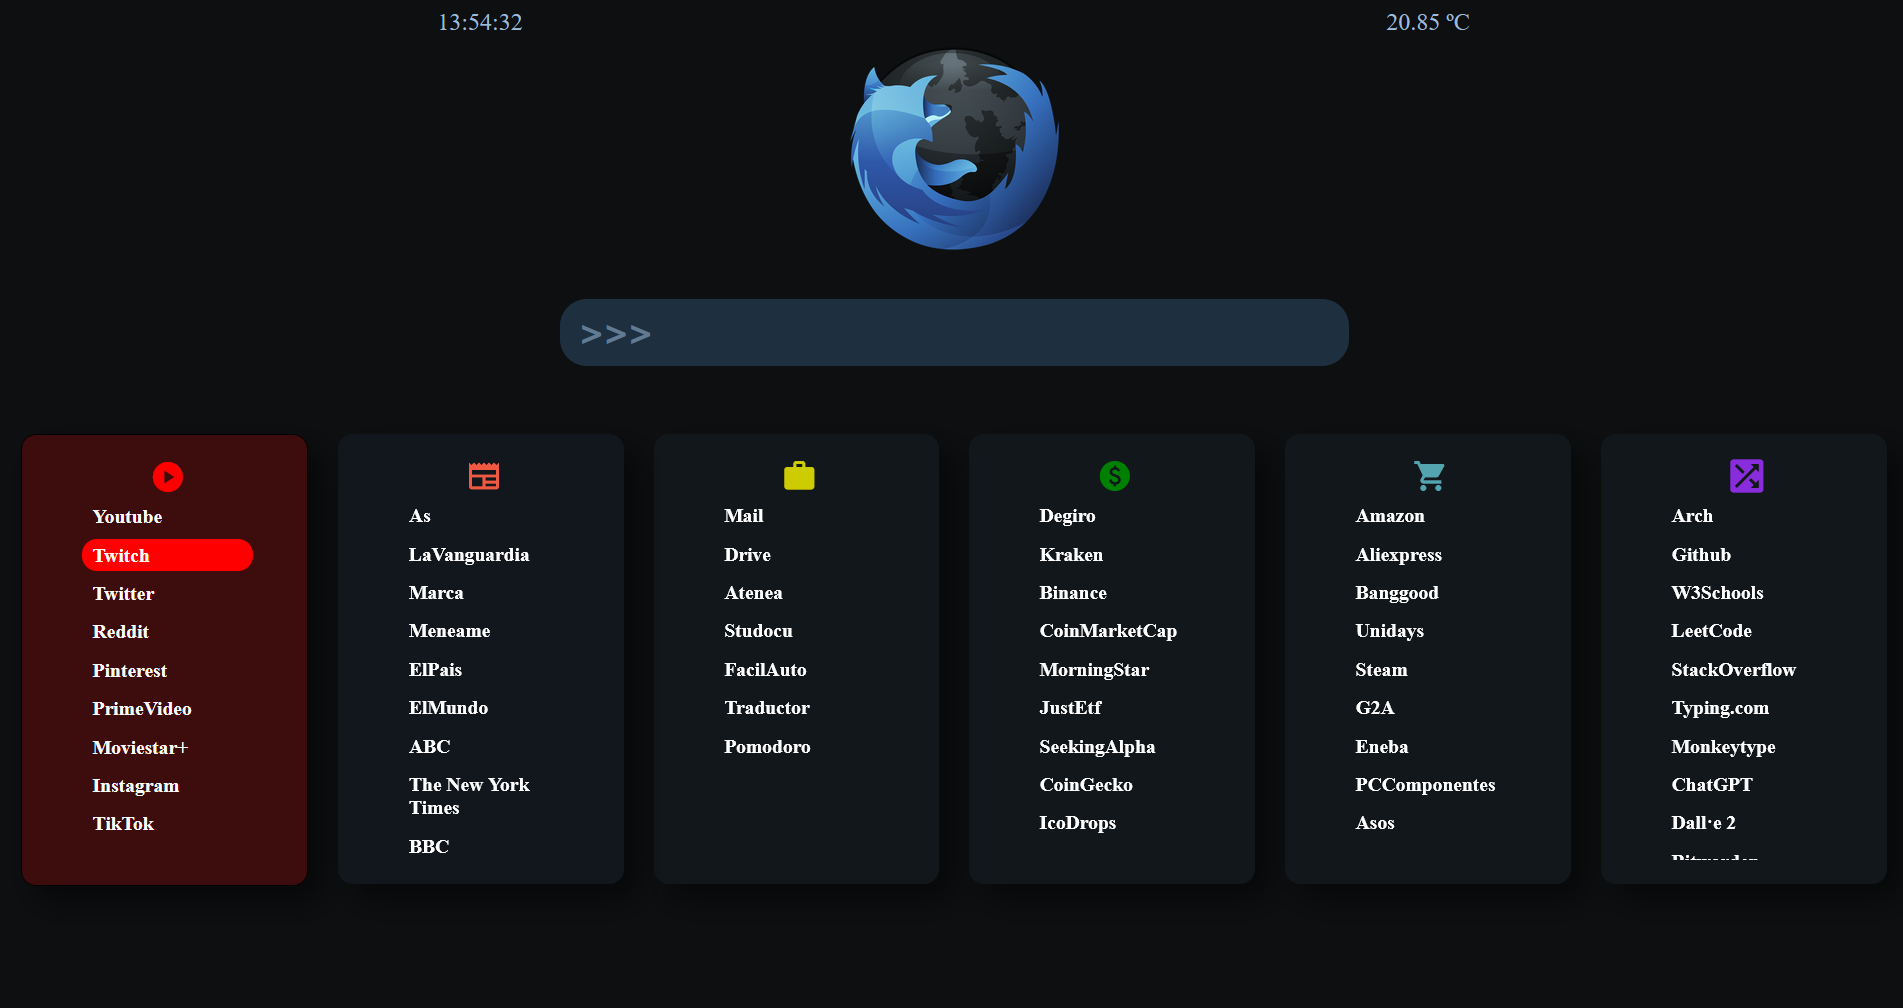Visit the Binance page
Image resolution: width=1903 pixels, height=1008 pixels.
click(1073, 593)
